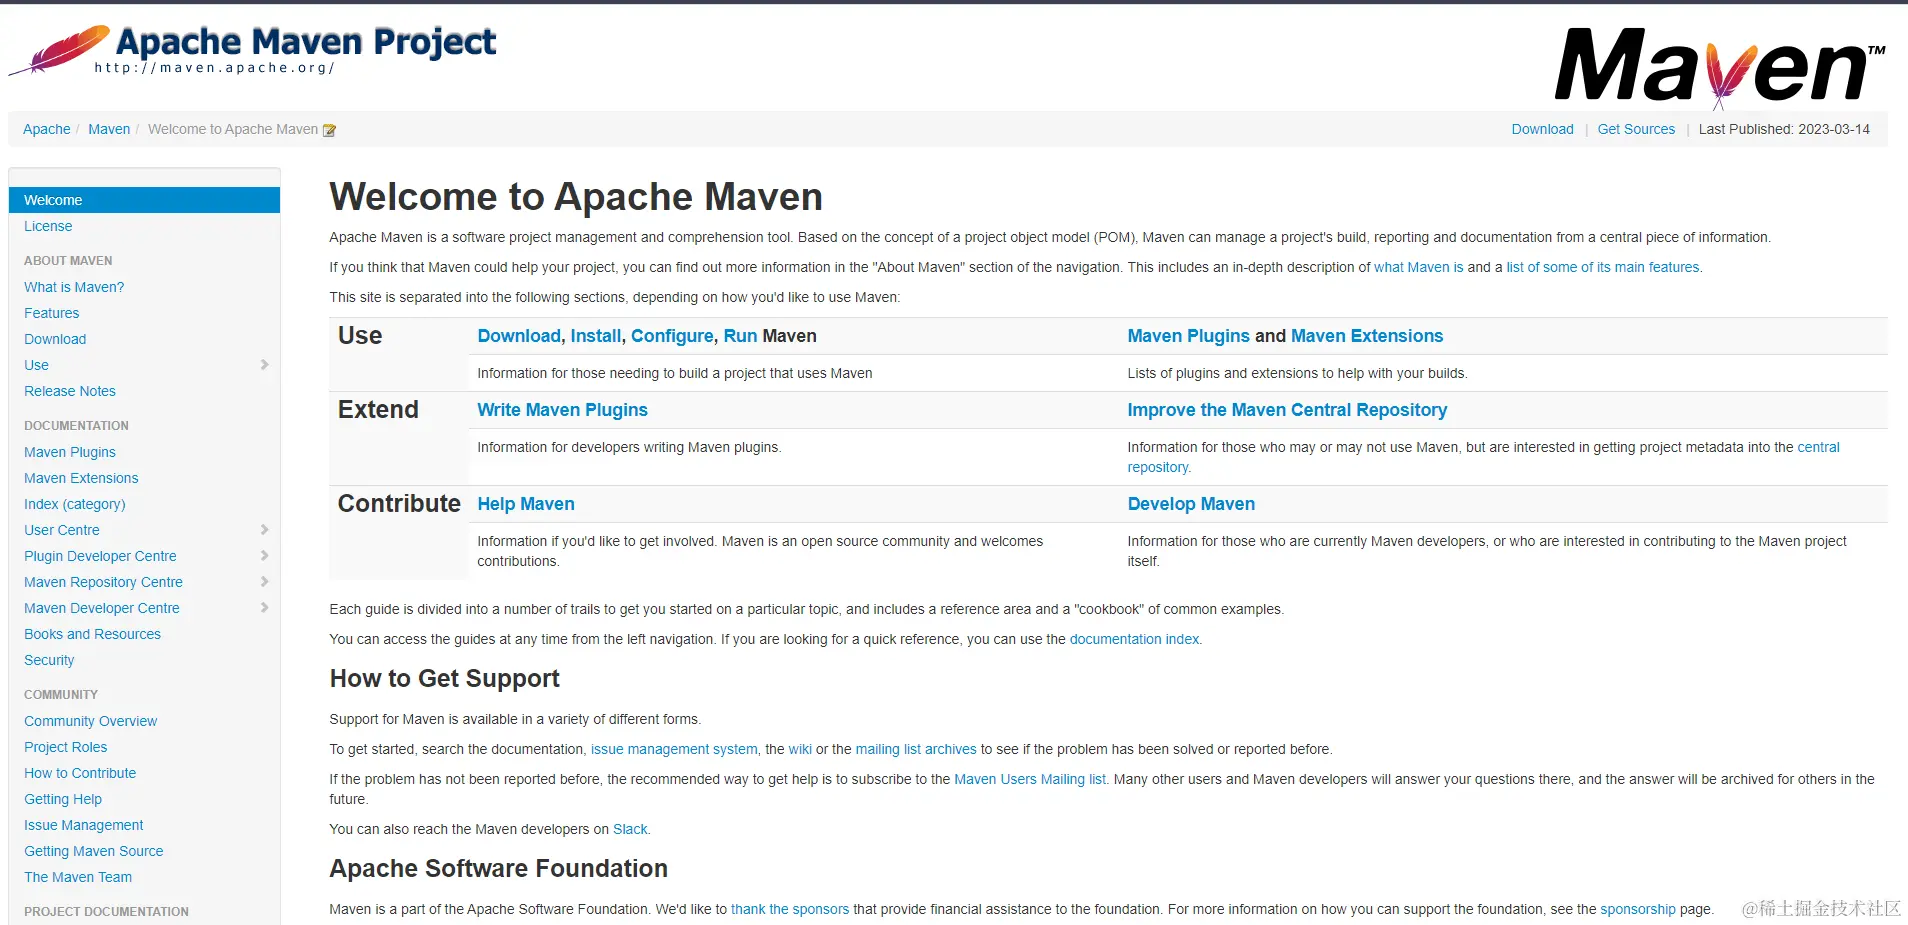
Task: Click the Maven breadcrumb link
Action: click(109, 129)
